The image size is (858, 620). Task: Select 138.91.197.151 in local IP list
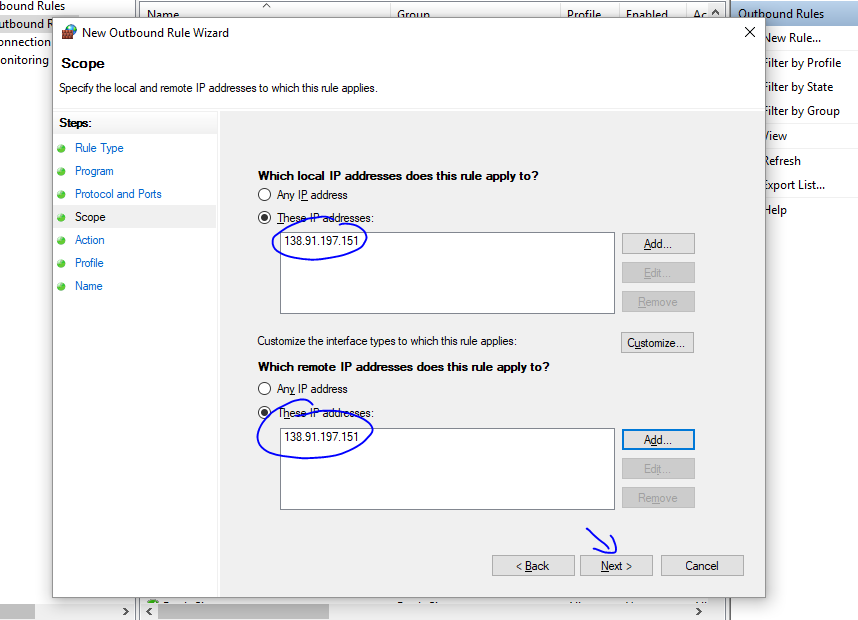(321, 241)
